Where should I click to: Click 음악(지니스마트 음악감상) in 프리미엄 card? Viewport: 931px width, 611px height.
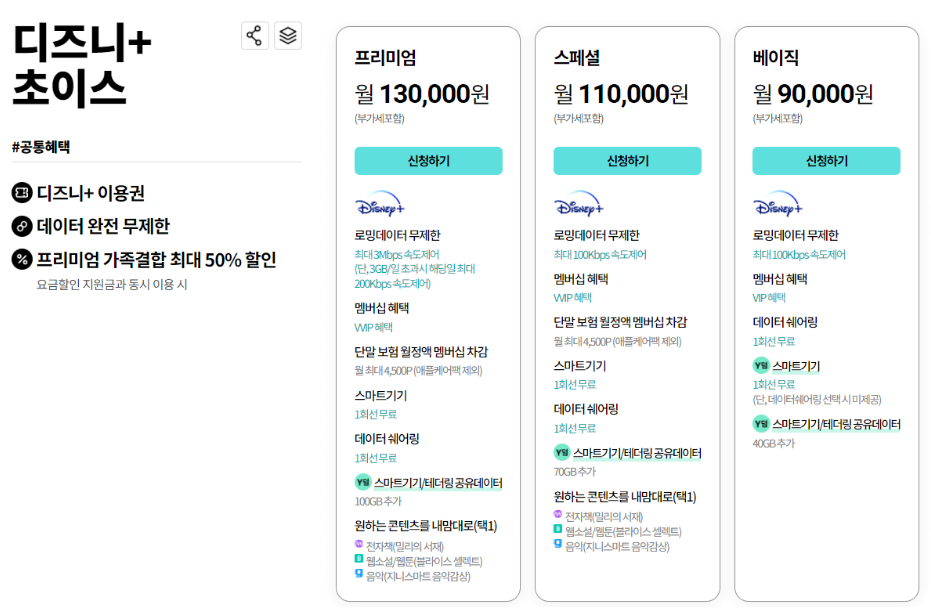tap(418, 576)
